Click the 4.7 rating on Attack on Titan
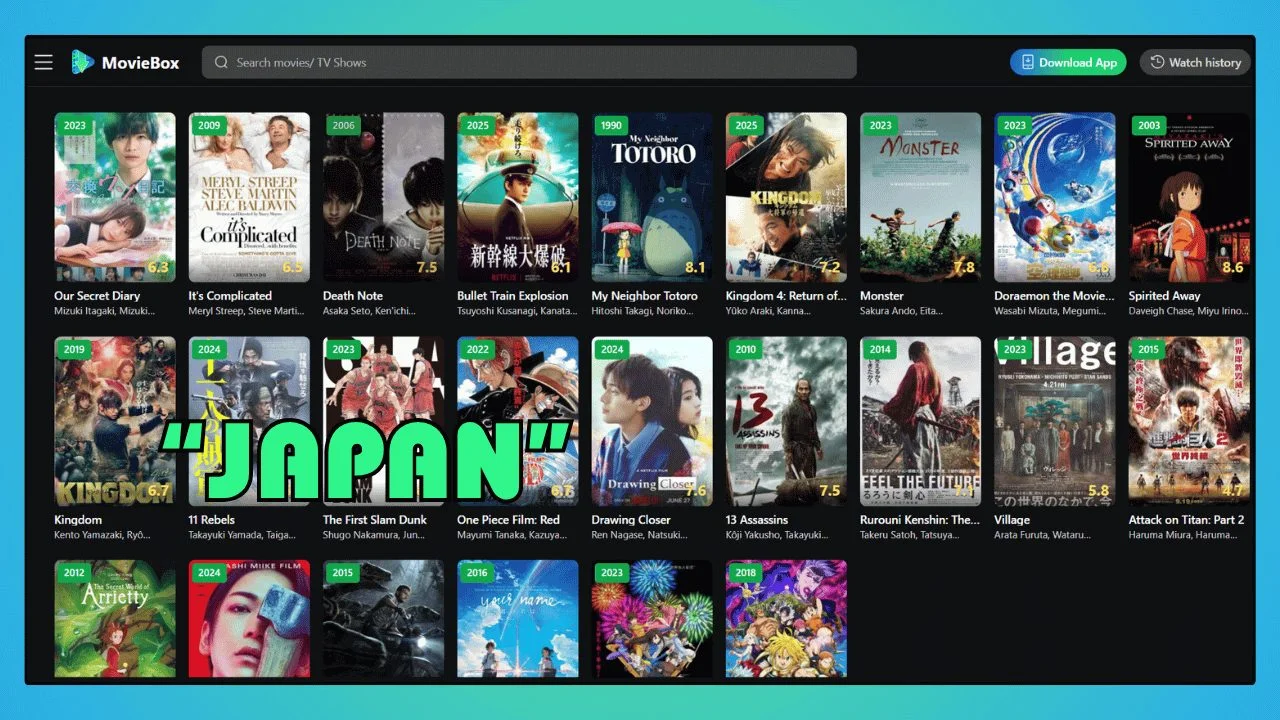1280x720 pixels. 1233,491
